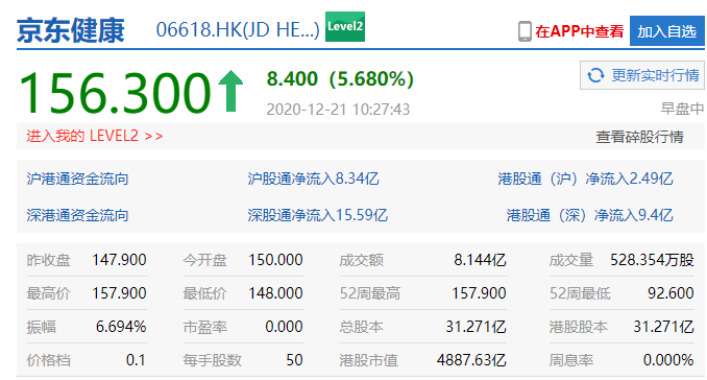Image resolution: width=707 pixels, height=380 pixels.
Task: Click 成交额 value 8.144亿
Action: 480,260
